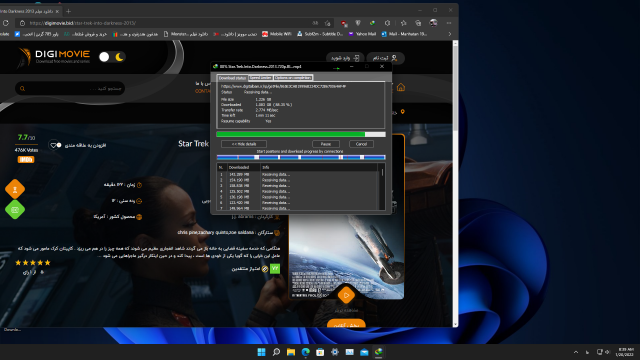Expand the system tray hidden icons chevron
Viewport: 640px width, 360px height.
(576, 352)
